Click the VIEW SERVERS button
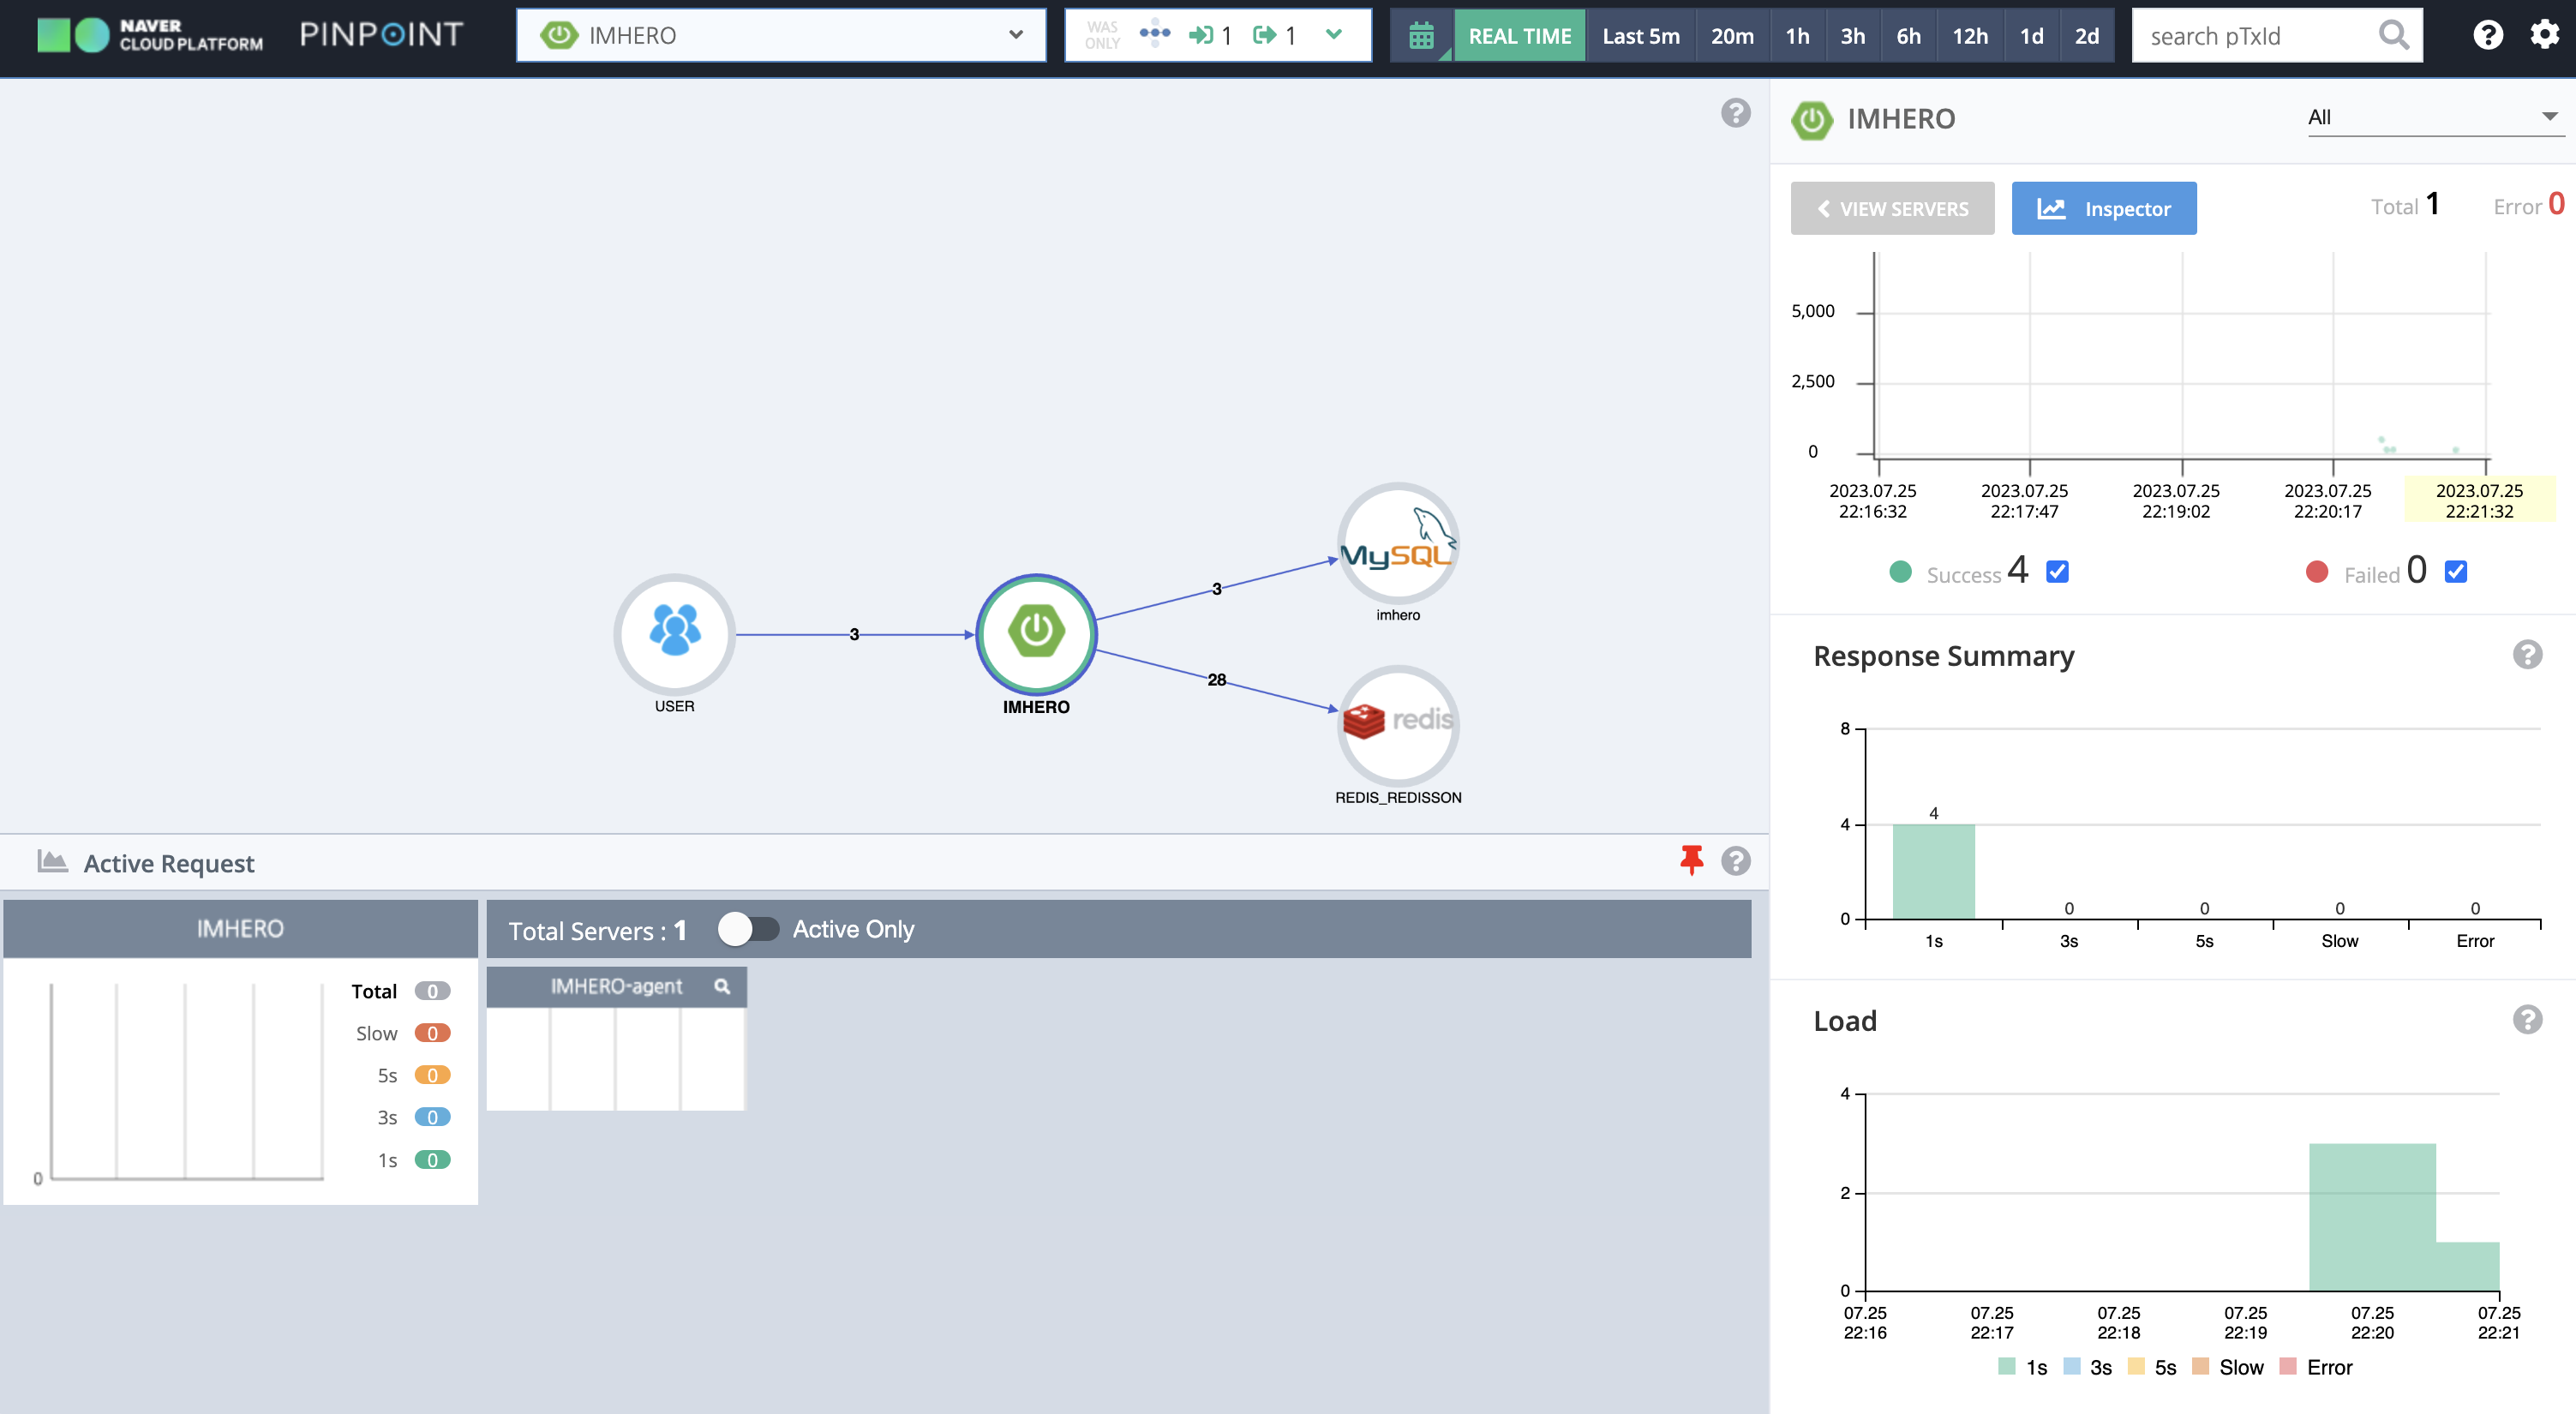This screenshot has width=2576, height=1414. [1892, 208]
